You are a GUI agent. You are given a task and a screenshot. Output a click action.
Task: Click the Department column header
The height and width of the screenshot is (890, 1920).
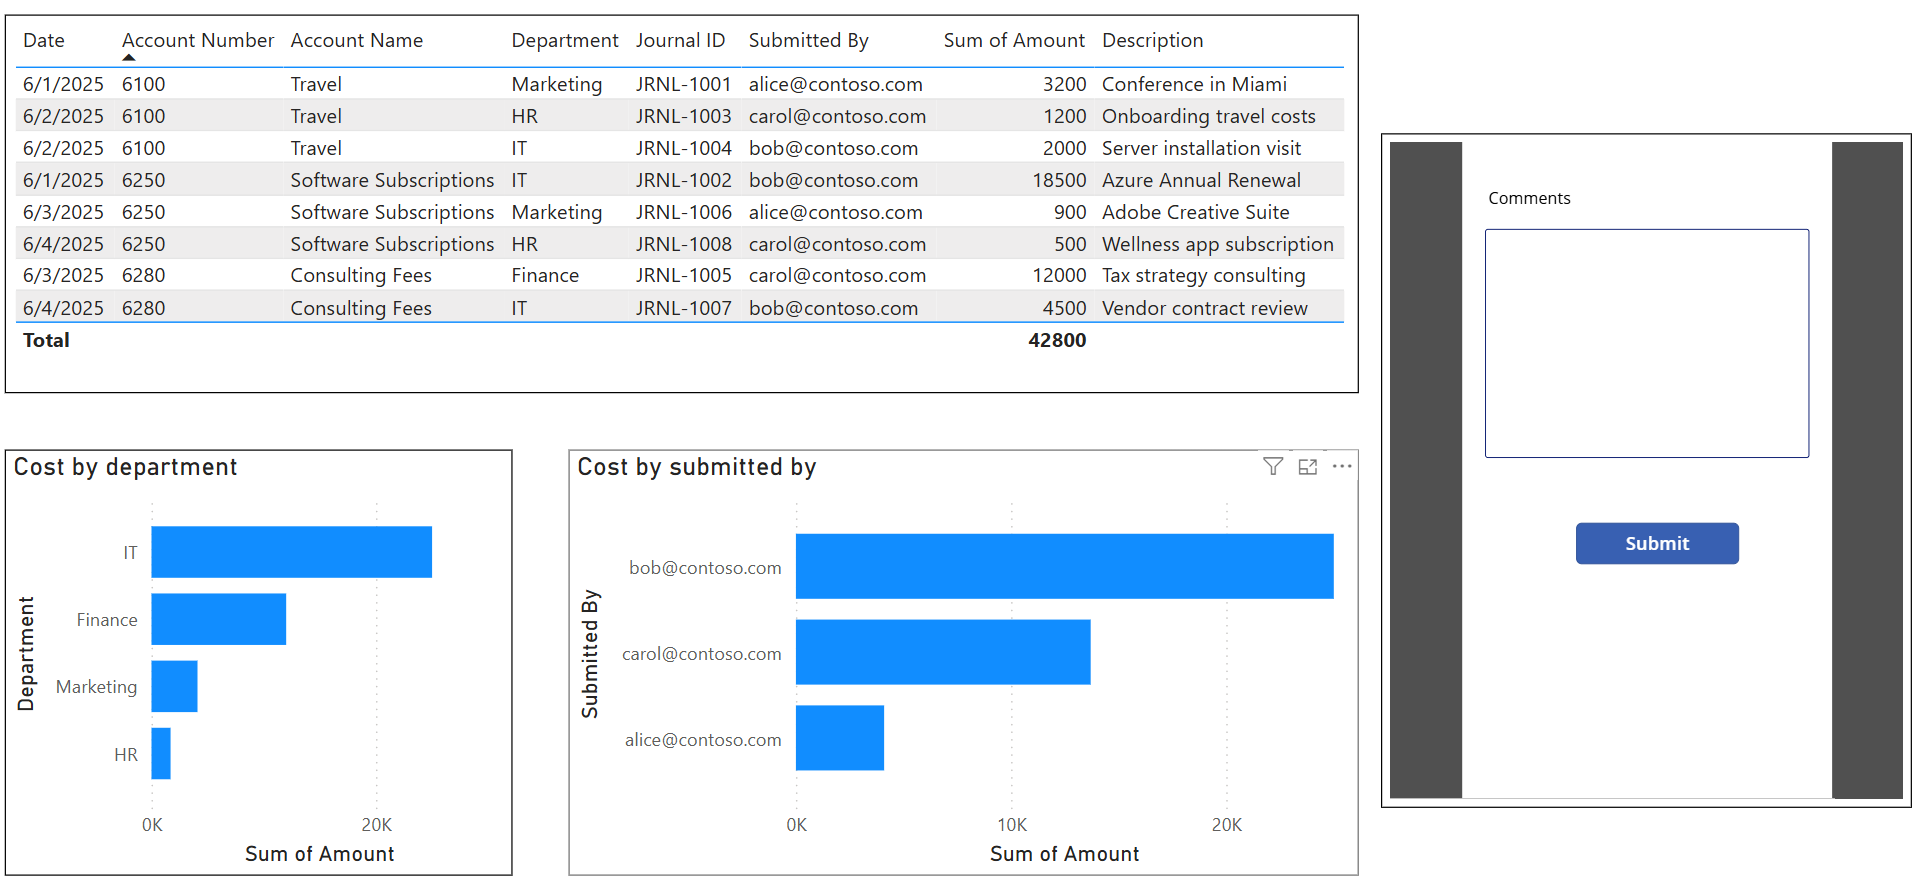click(564, 41)
